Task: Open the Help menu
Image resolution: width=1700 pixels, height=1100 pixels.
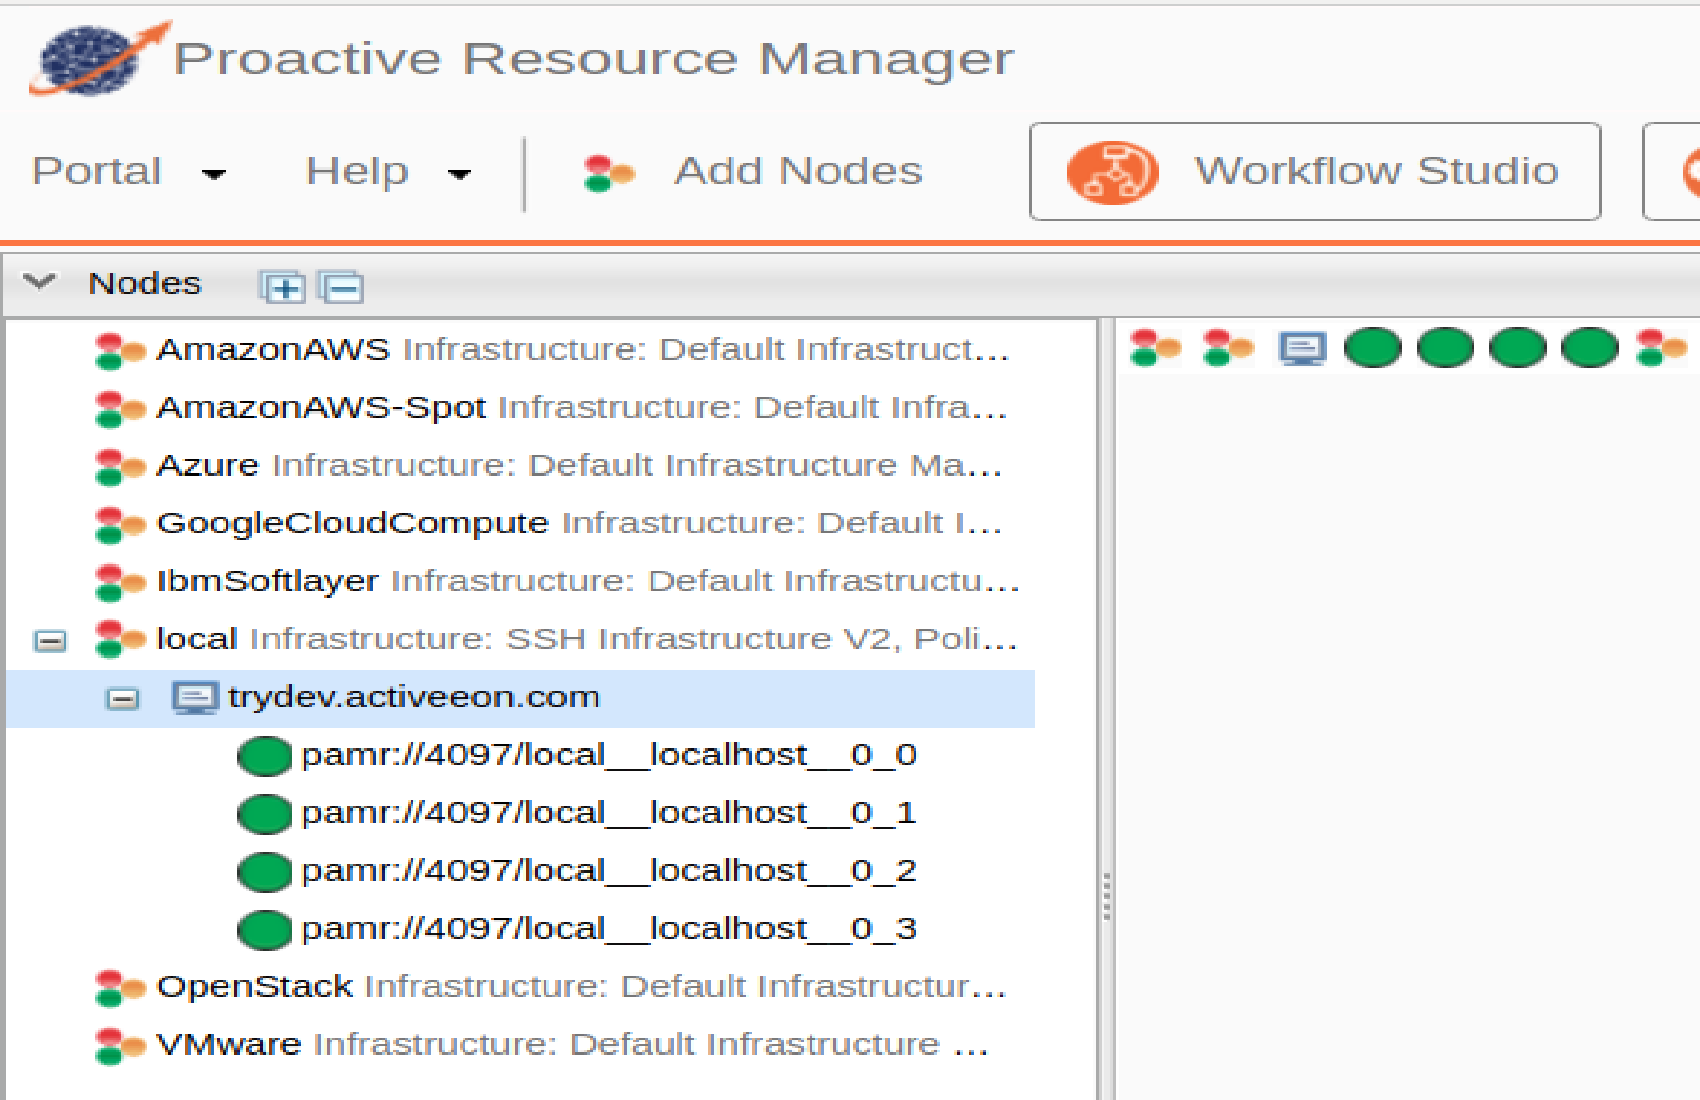Action: (388, 172)
